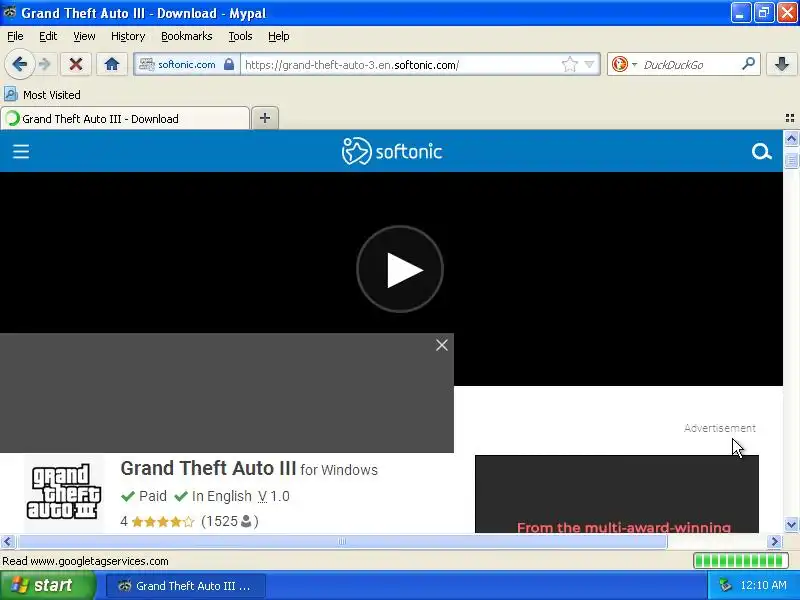Click the forward navigation arrow
Image resolution: width=800 pixels, height=600 pixels.
(x=45, y=64)
